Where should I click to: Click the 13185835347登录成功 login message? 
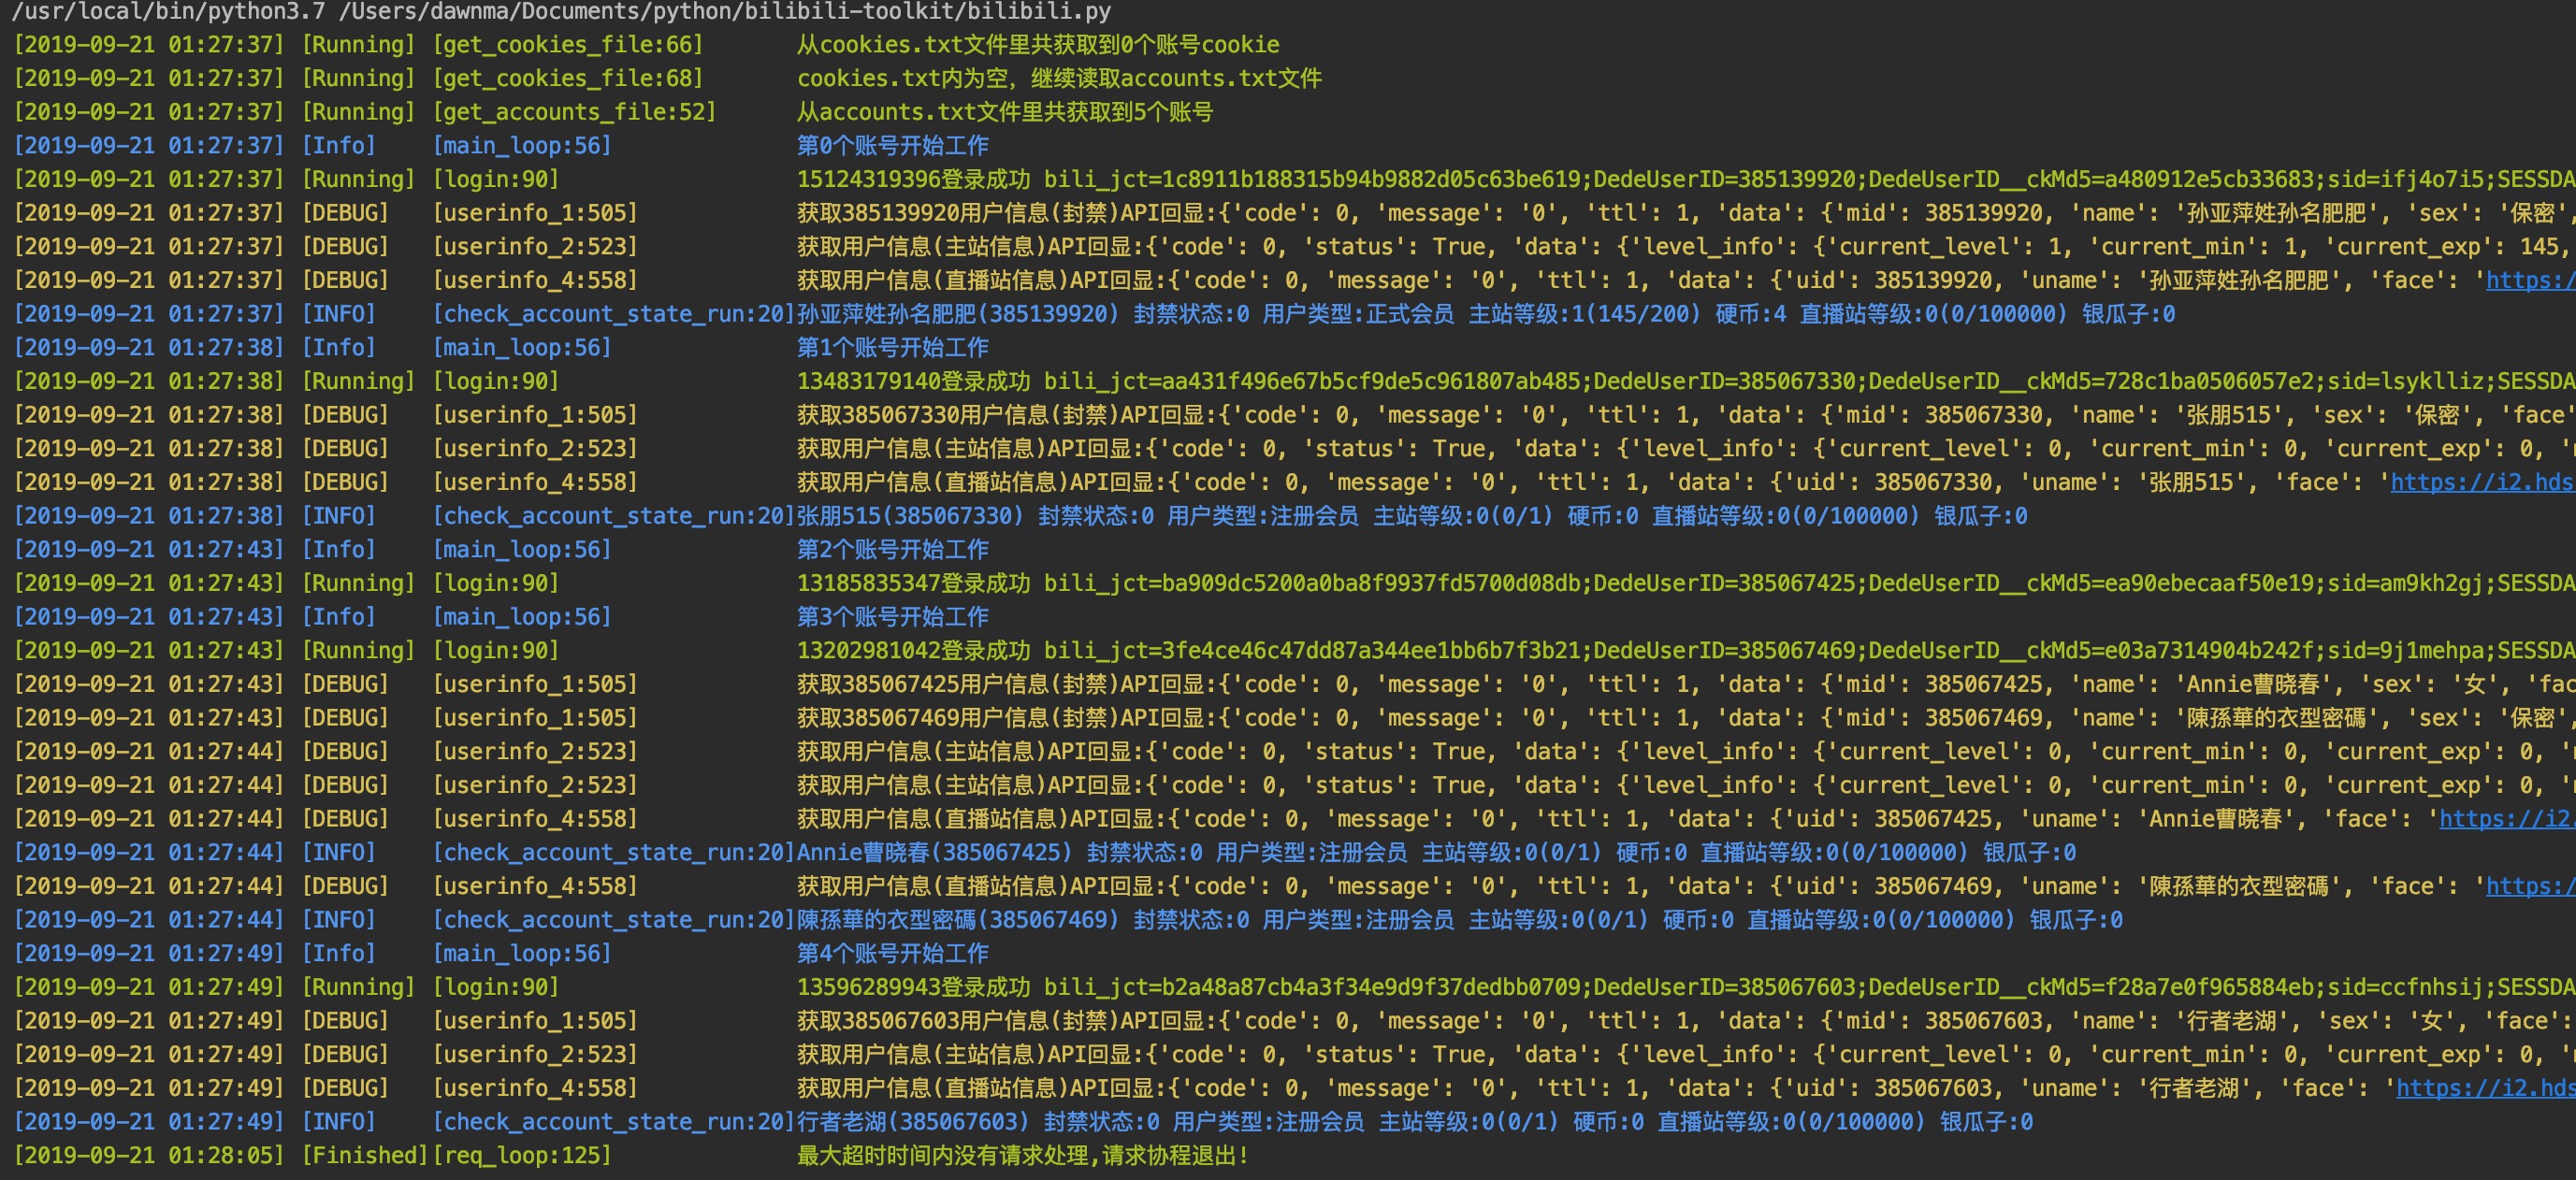pos(913,584)
